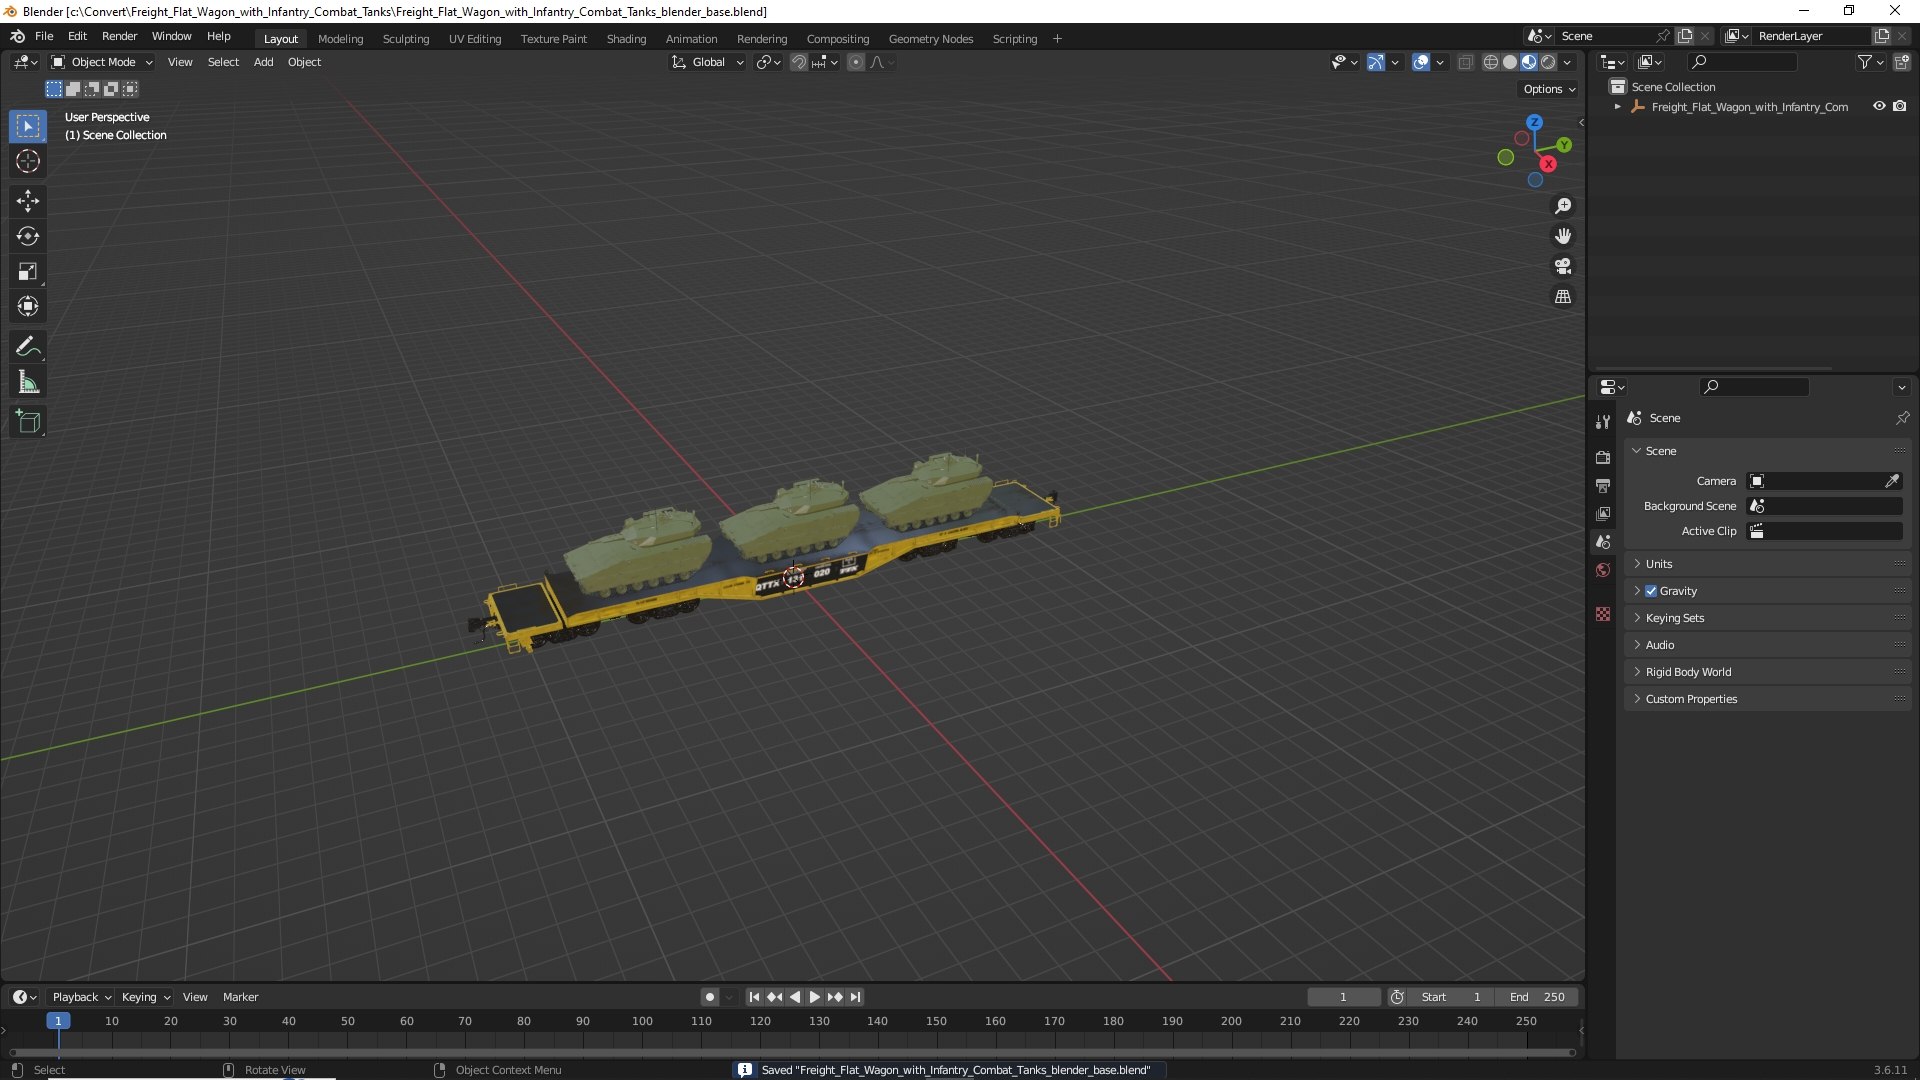Activate the Rotate tool

(x=28, y=236)
